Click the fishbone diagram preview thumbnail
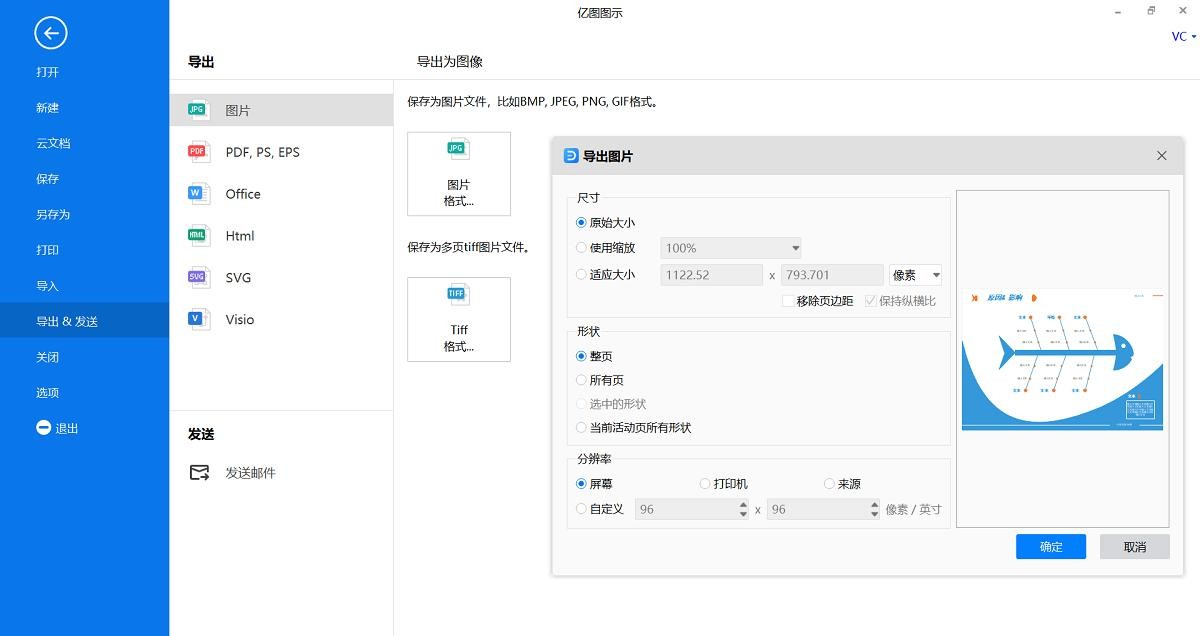 (x=1062, y=360)
